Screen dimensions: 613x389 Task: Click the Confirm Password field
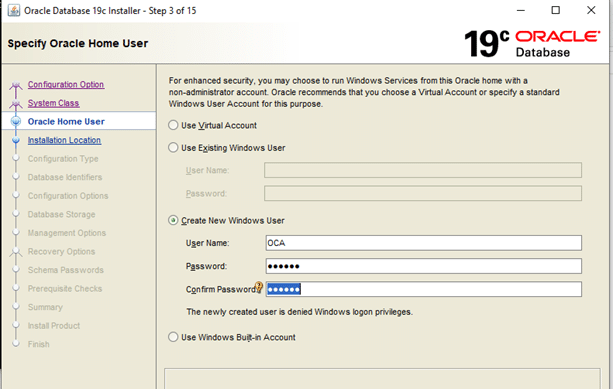[x=423, y=289]
